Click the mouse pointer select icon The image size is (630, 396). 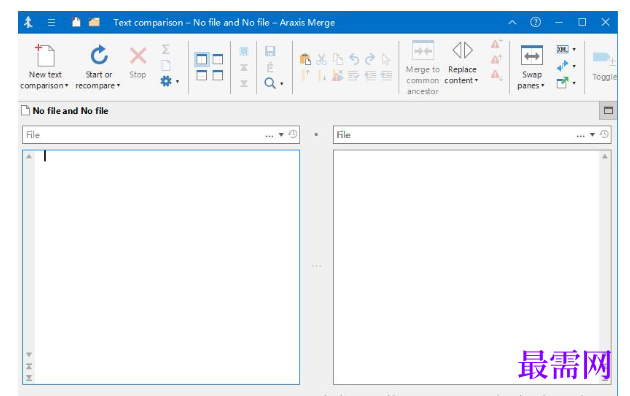point(386,59)
